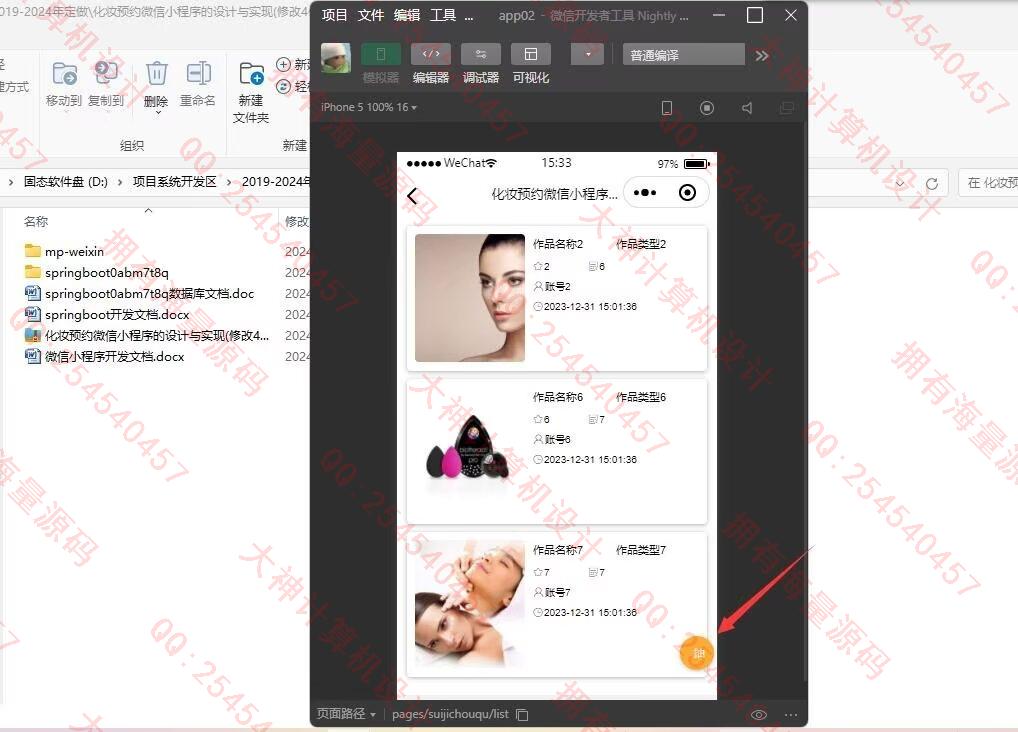Open the 工具 menu

(x=443, y=15)
